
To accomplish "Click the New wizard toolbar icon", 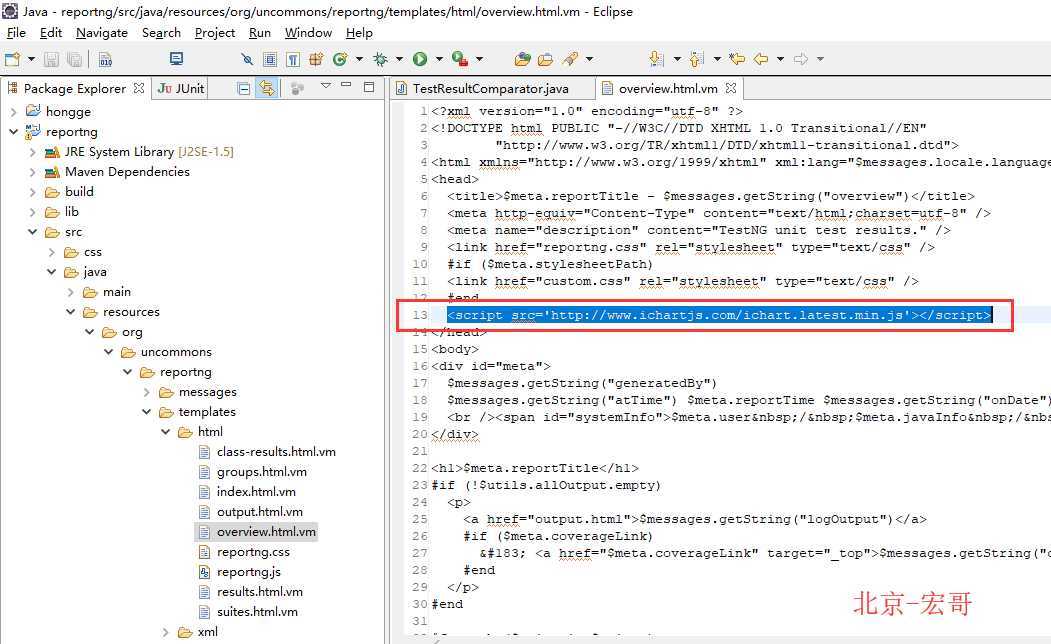I will [x=12, y=60].
